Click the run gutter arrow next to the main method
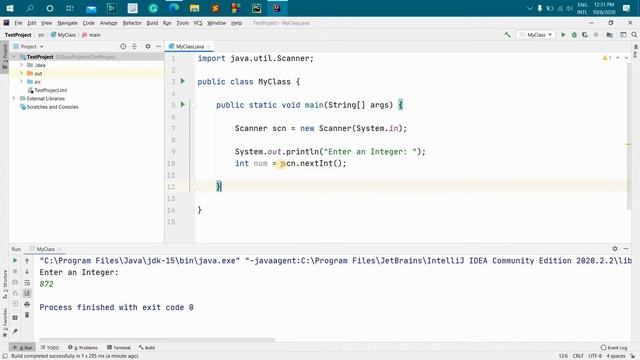Viewport: 640px width, 360px height. (x=183, y=104)
